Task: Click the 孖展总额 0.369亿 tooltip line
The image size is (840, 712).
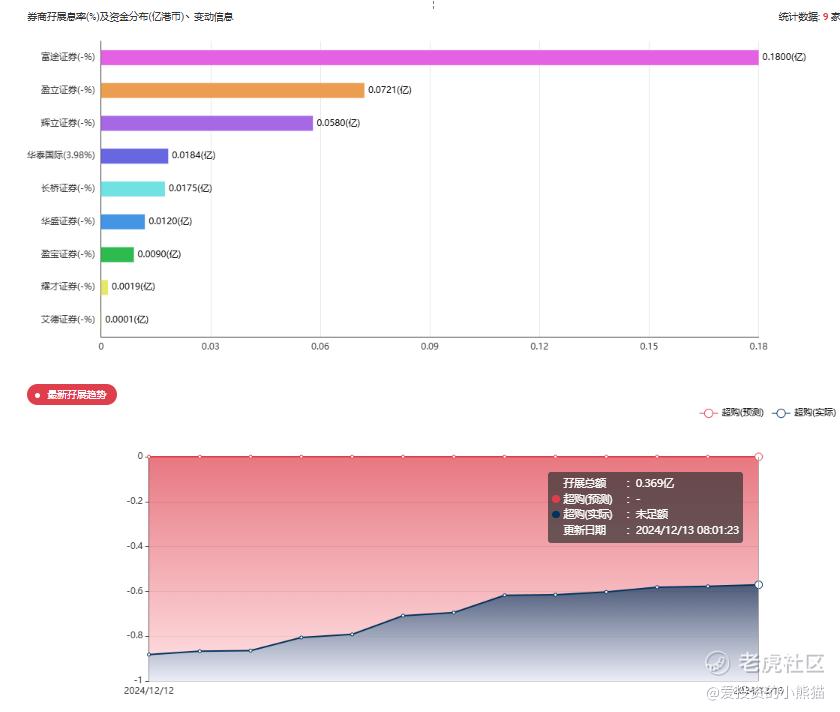Action: (x=618, y=483)
